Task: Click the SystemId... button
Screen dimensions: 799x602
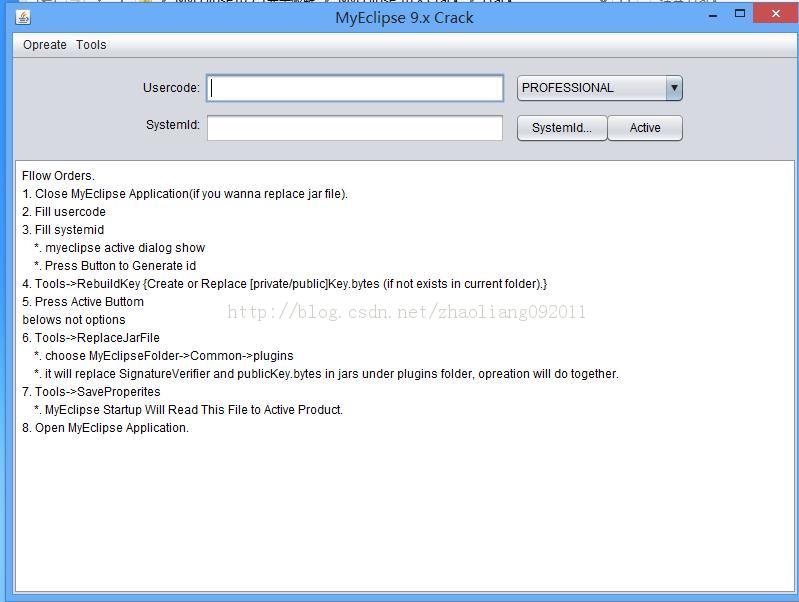Action: point(562,127)
